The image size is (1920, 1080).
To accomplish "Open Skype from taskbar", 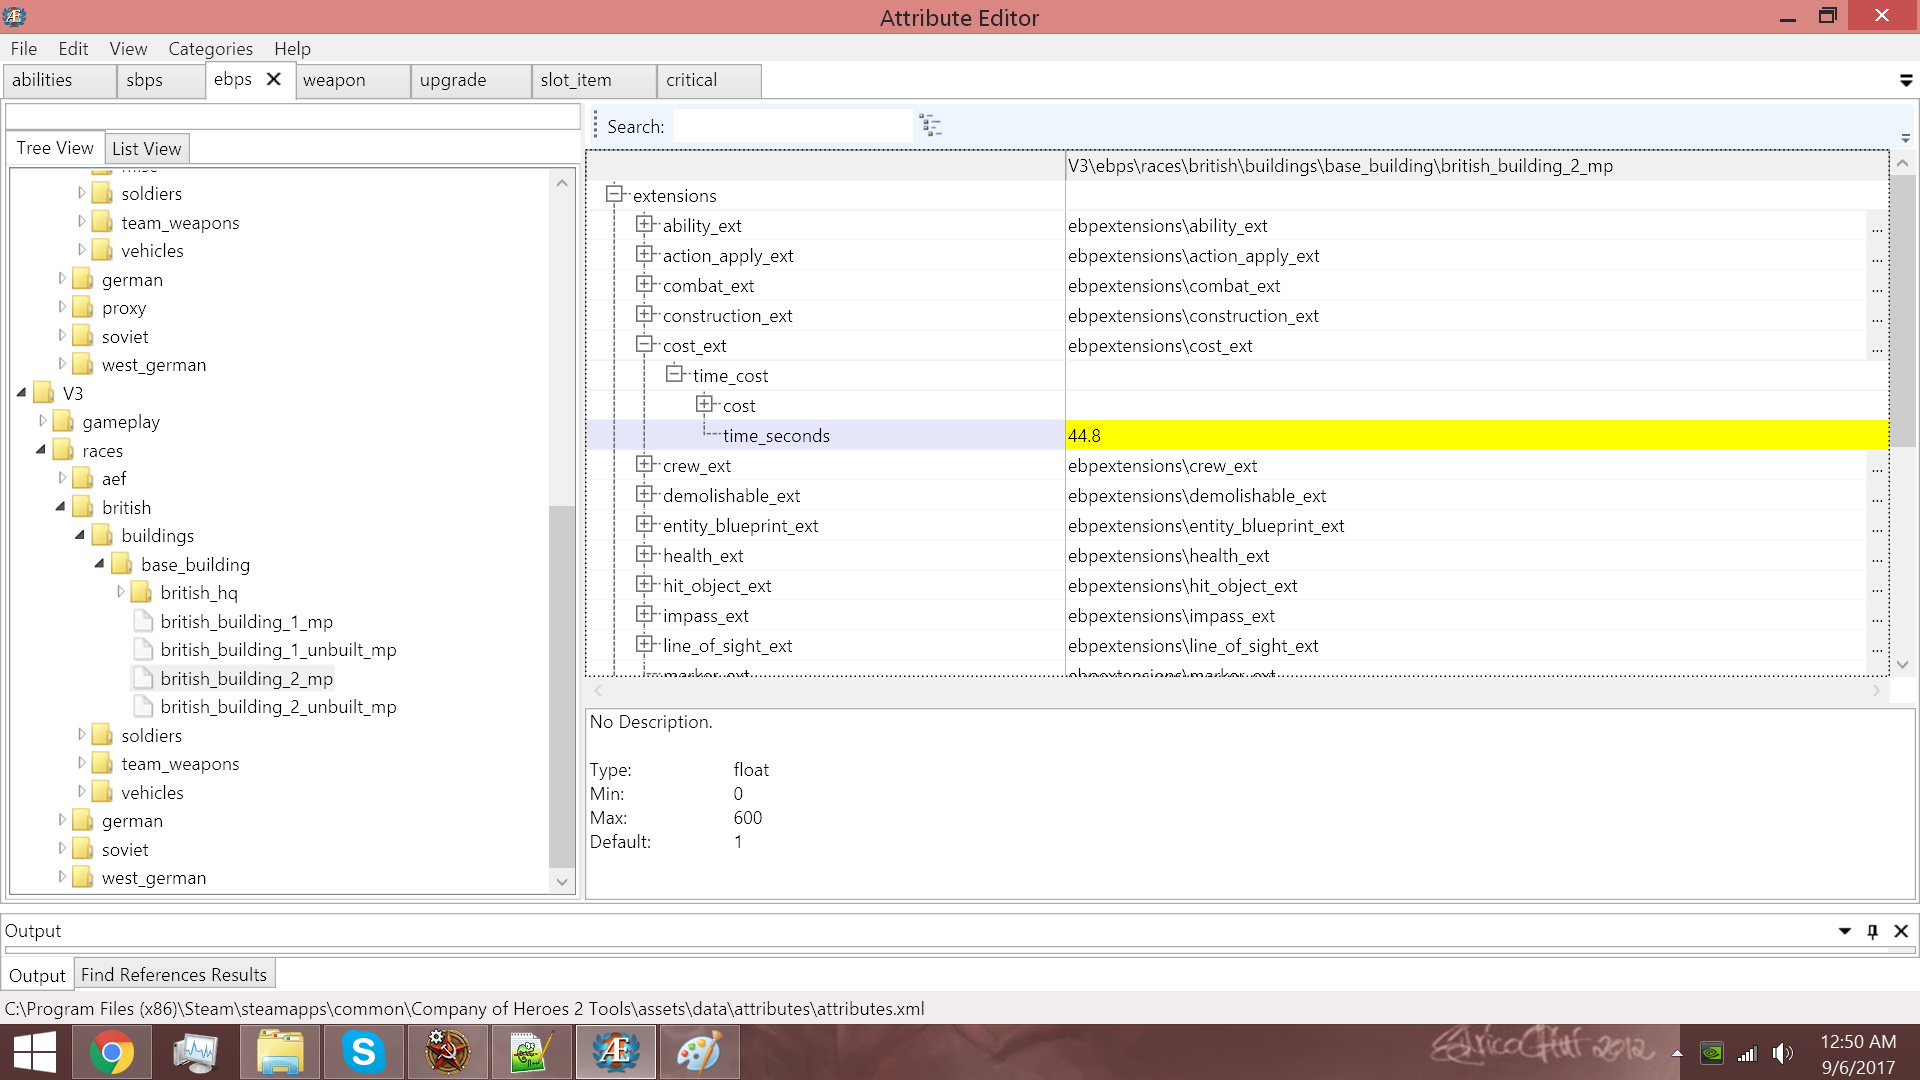I will 363,1052.
